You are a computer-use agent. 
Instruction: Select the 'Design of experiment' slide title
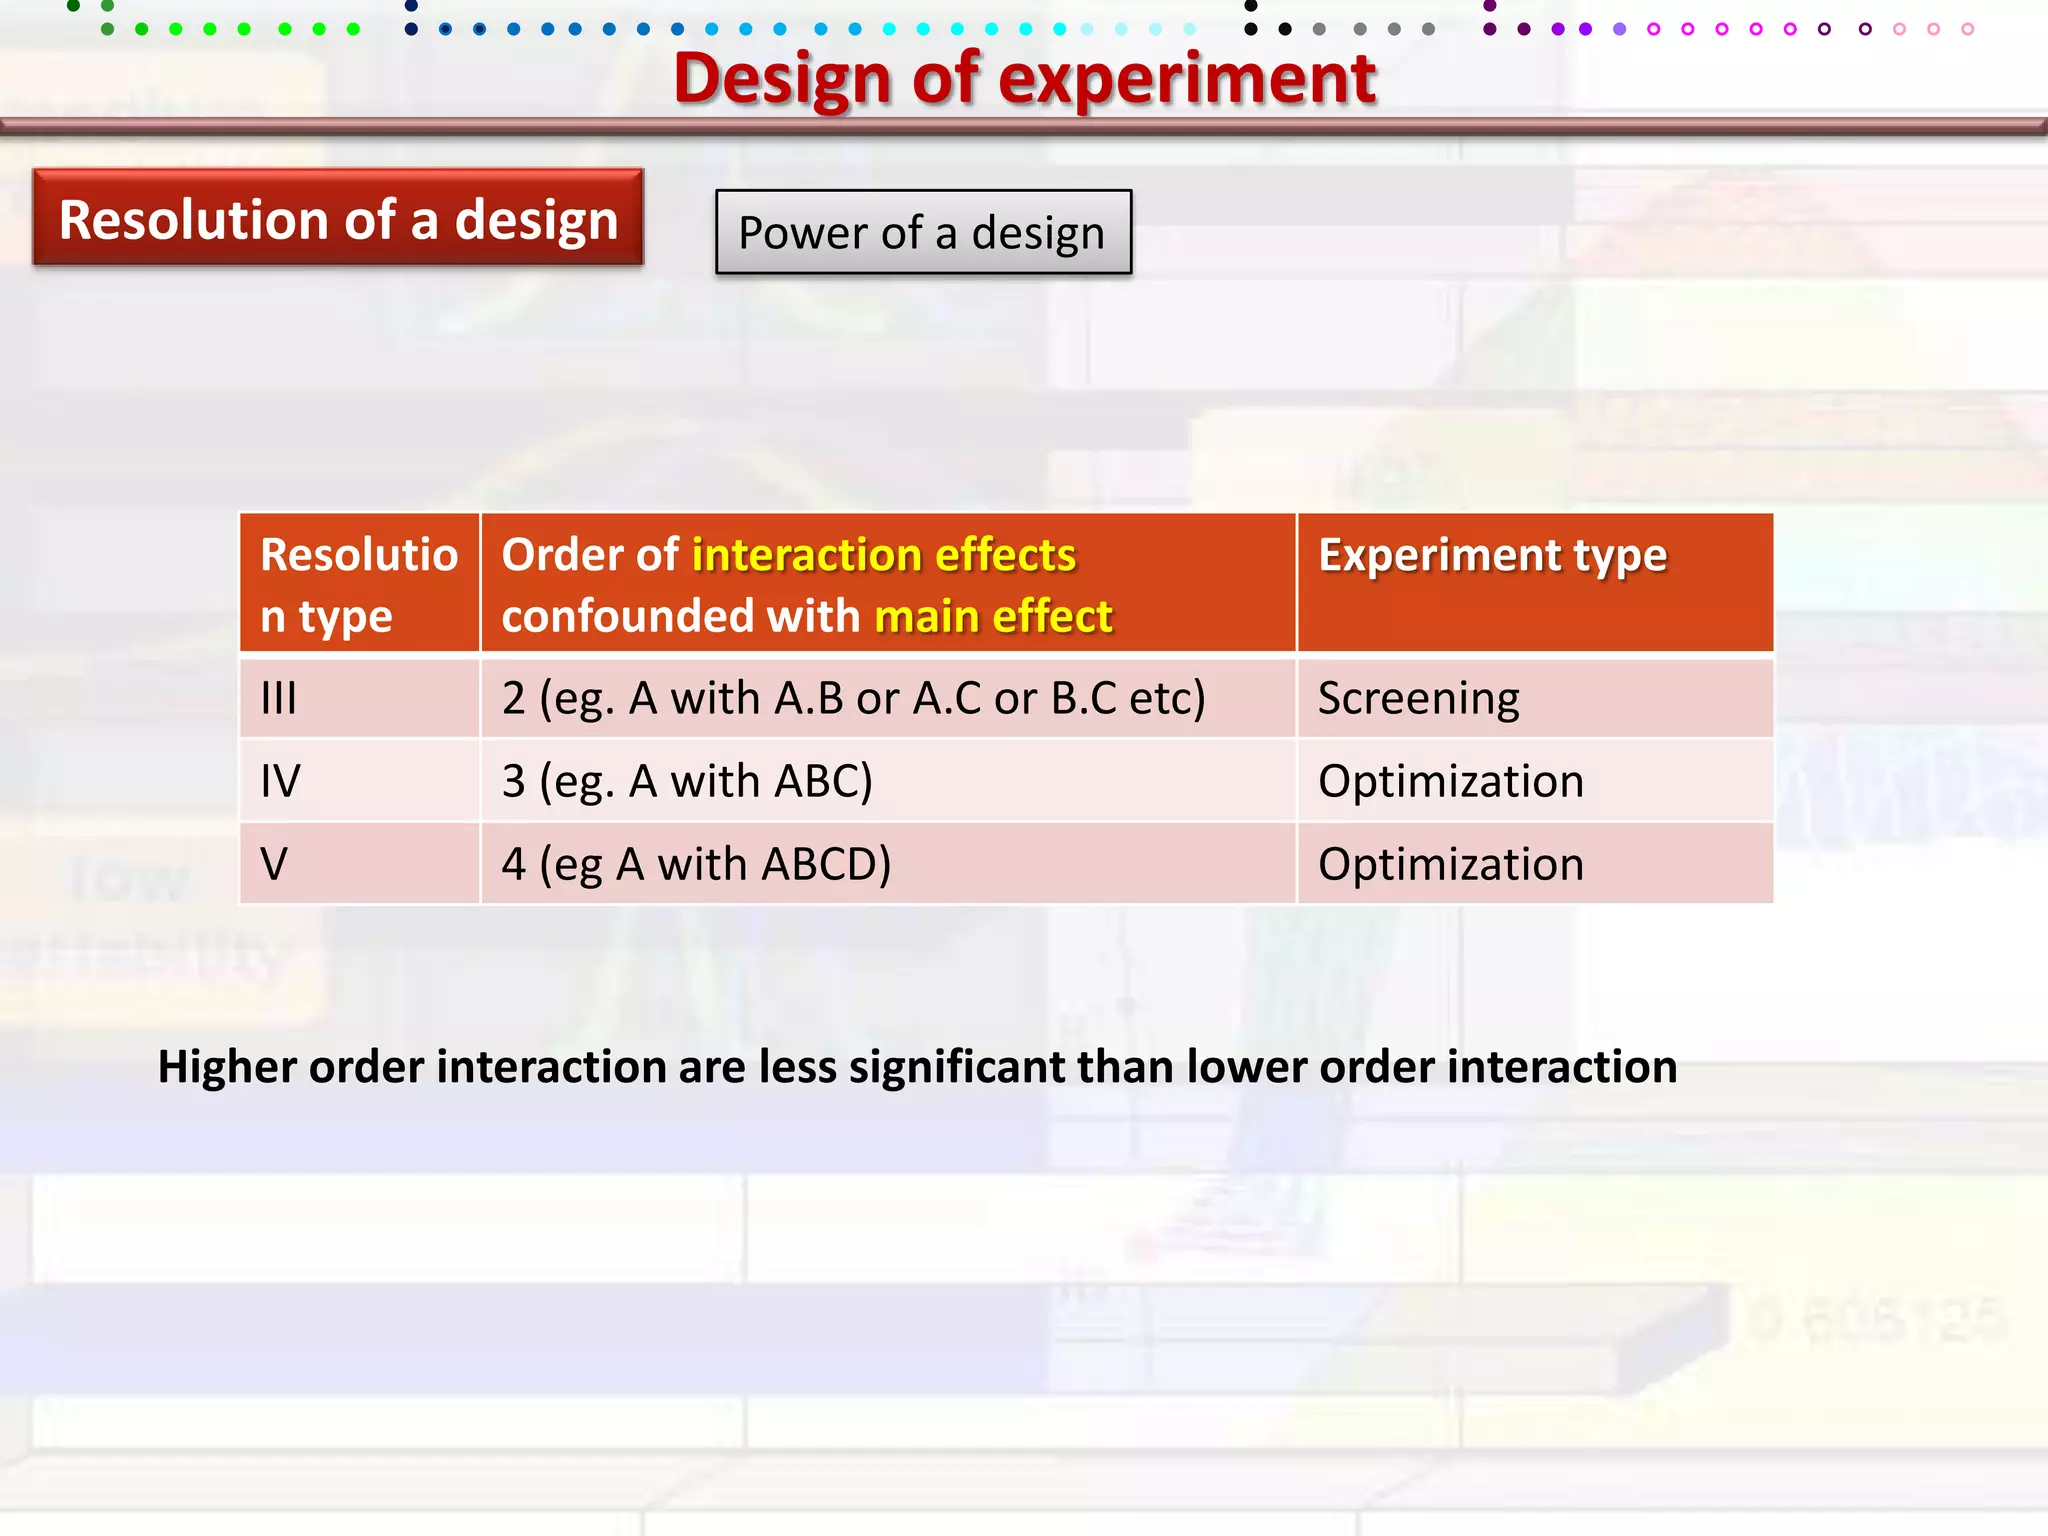[x=1024, y=78]
